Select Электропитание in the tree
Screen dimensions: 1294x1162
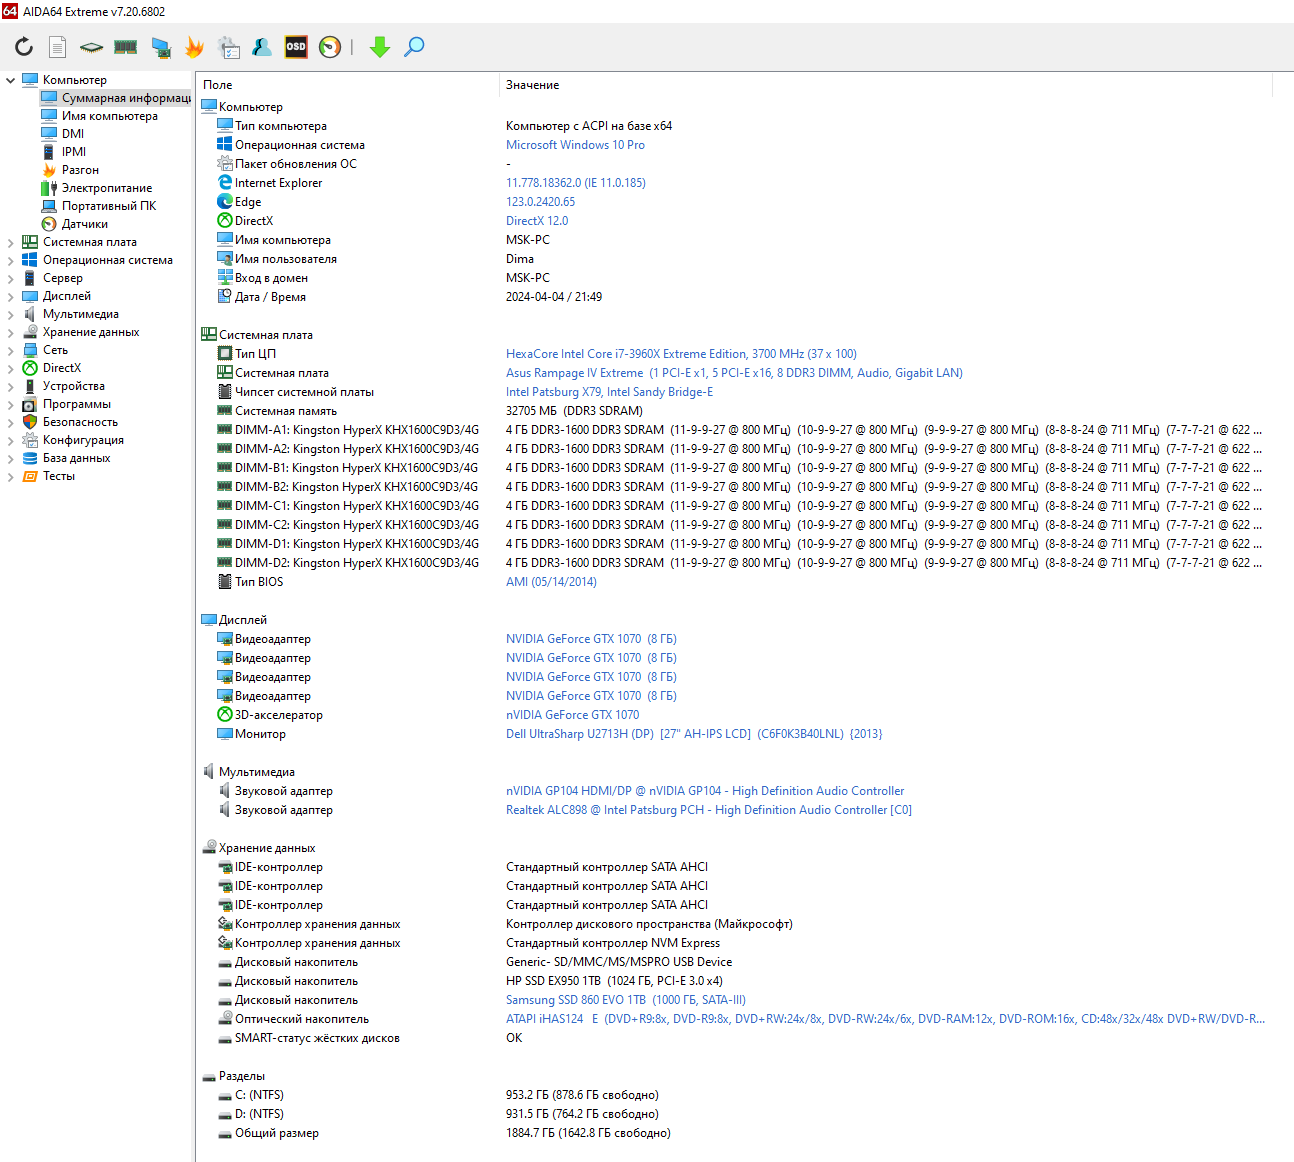click(107, 188)
